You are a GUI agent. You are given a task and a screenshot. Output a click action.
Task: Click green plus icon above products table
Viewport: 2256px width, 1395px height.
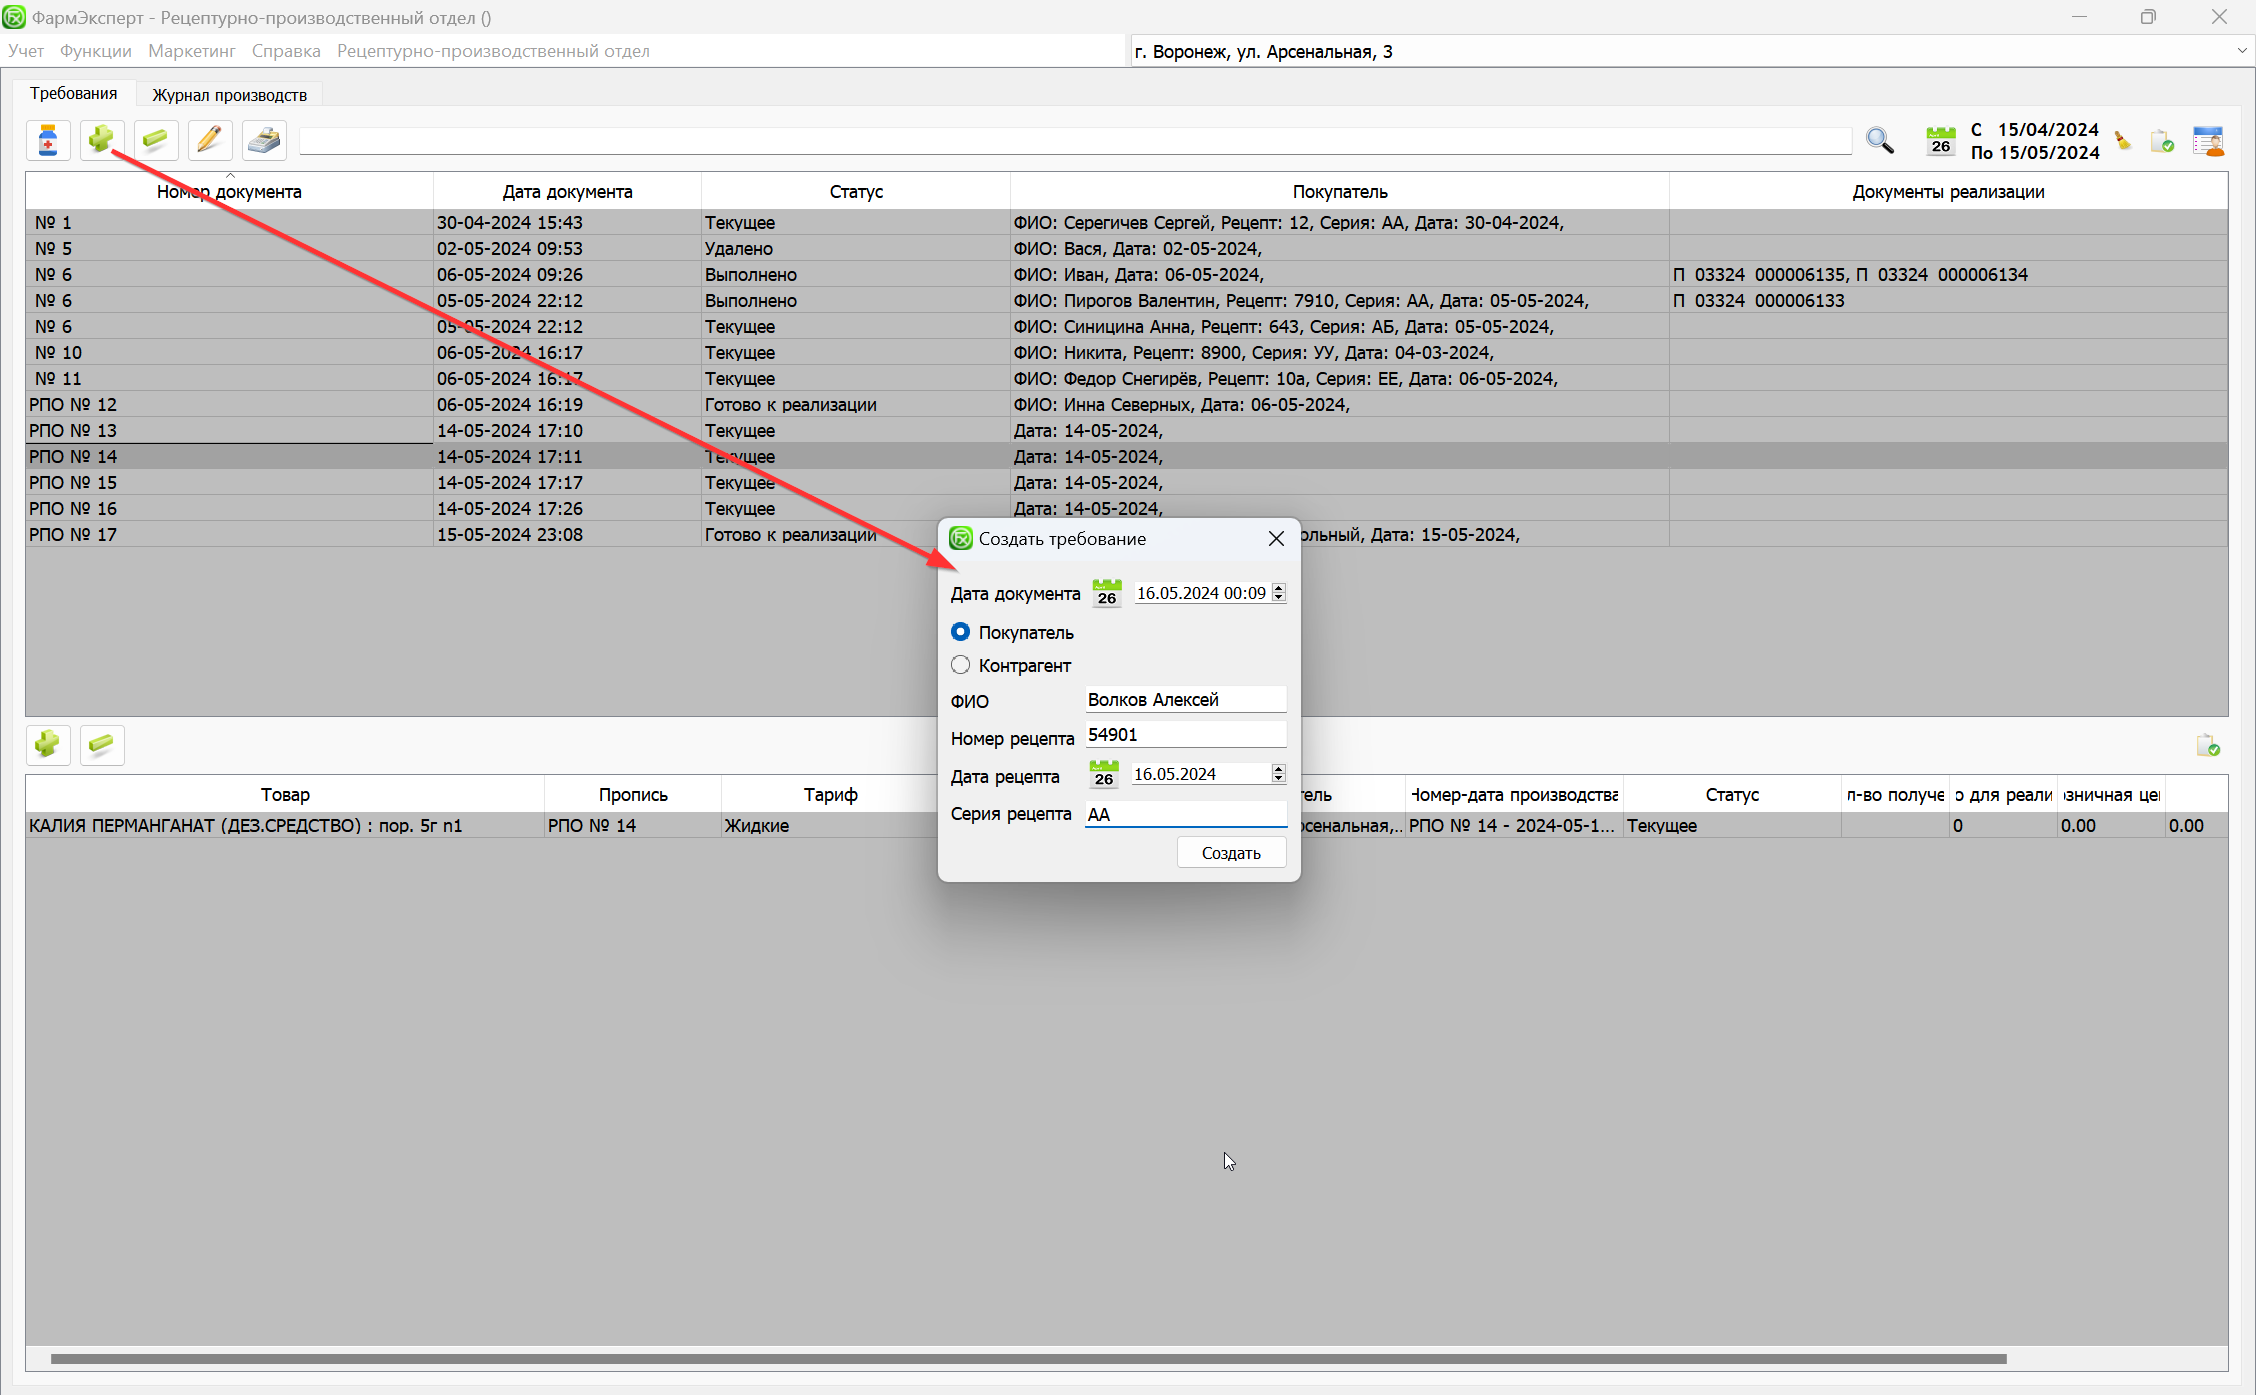pos(48,744)
